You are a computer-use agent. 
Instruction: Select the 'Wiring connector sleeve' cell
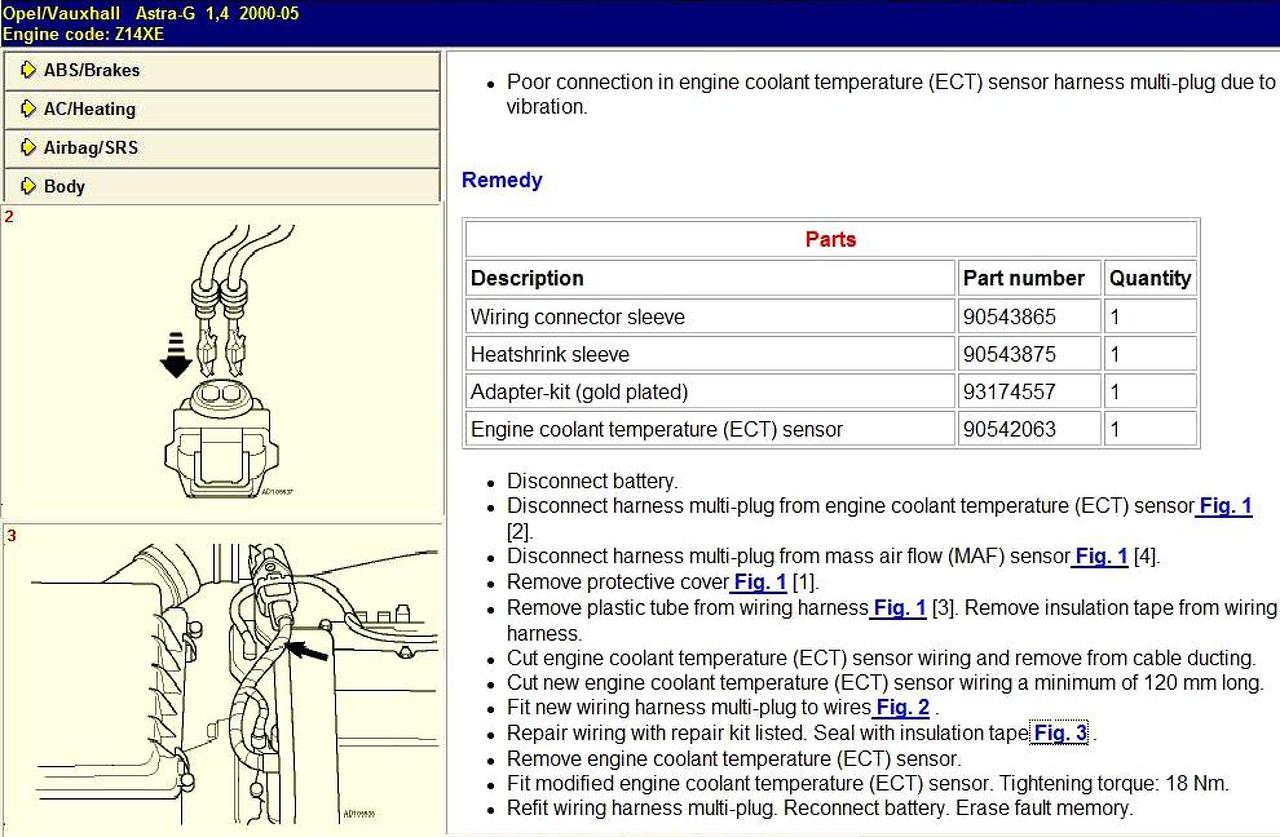[x=710, y=317]
